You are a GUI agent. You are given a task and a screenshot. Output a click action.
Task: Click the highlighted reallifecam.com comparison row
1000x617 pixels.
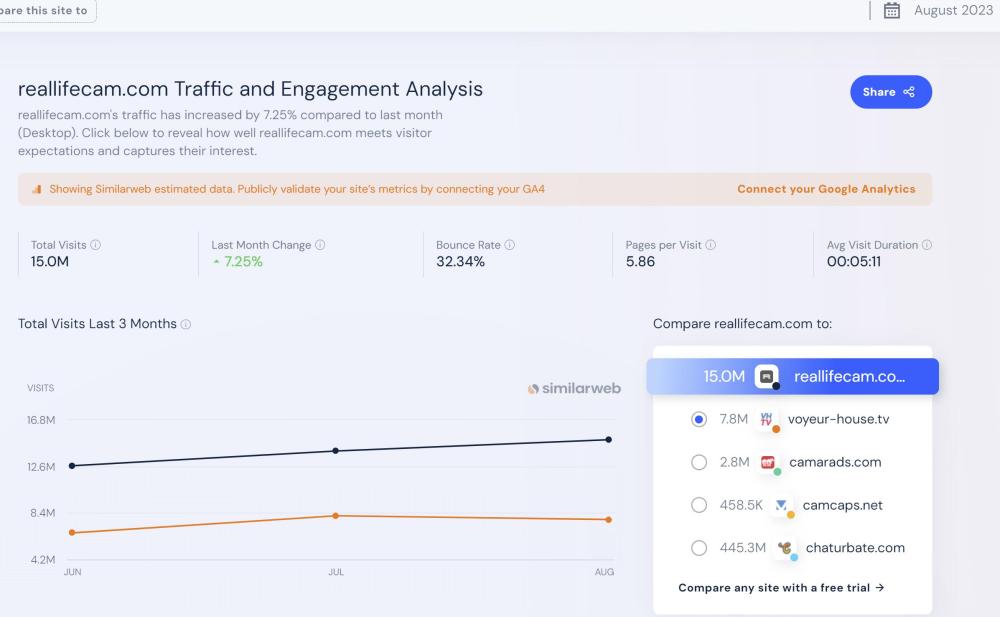point(792,377)
